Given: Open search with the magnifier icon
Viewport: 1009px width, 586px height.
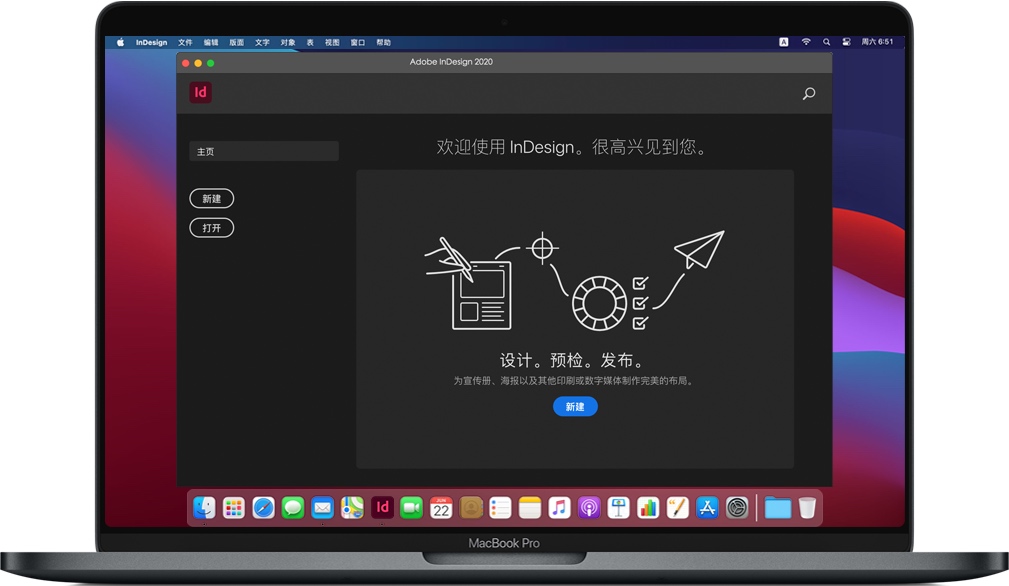Looking at the screenshot, I should click(x=809, y=94).
